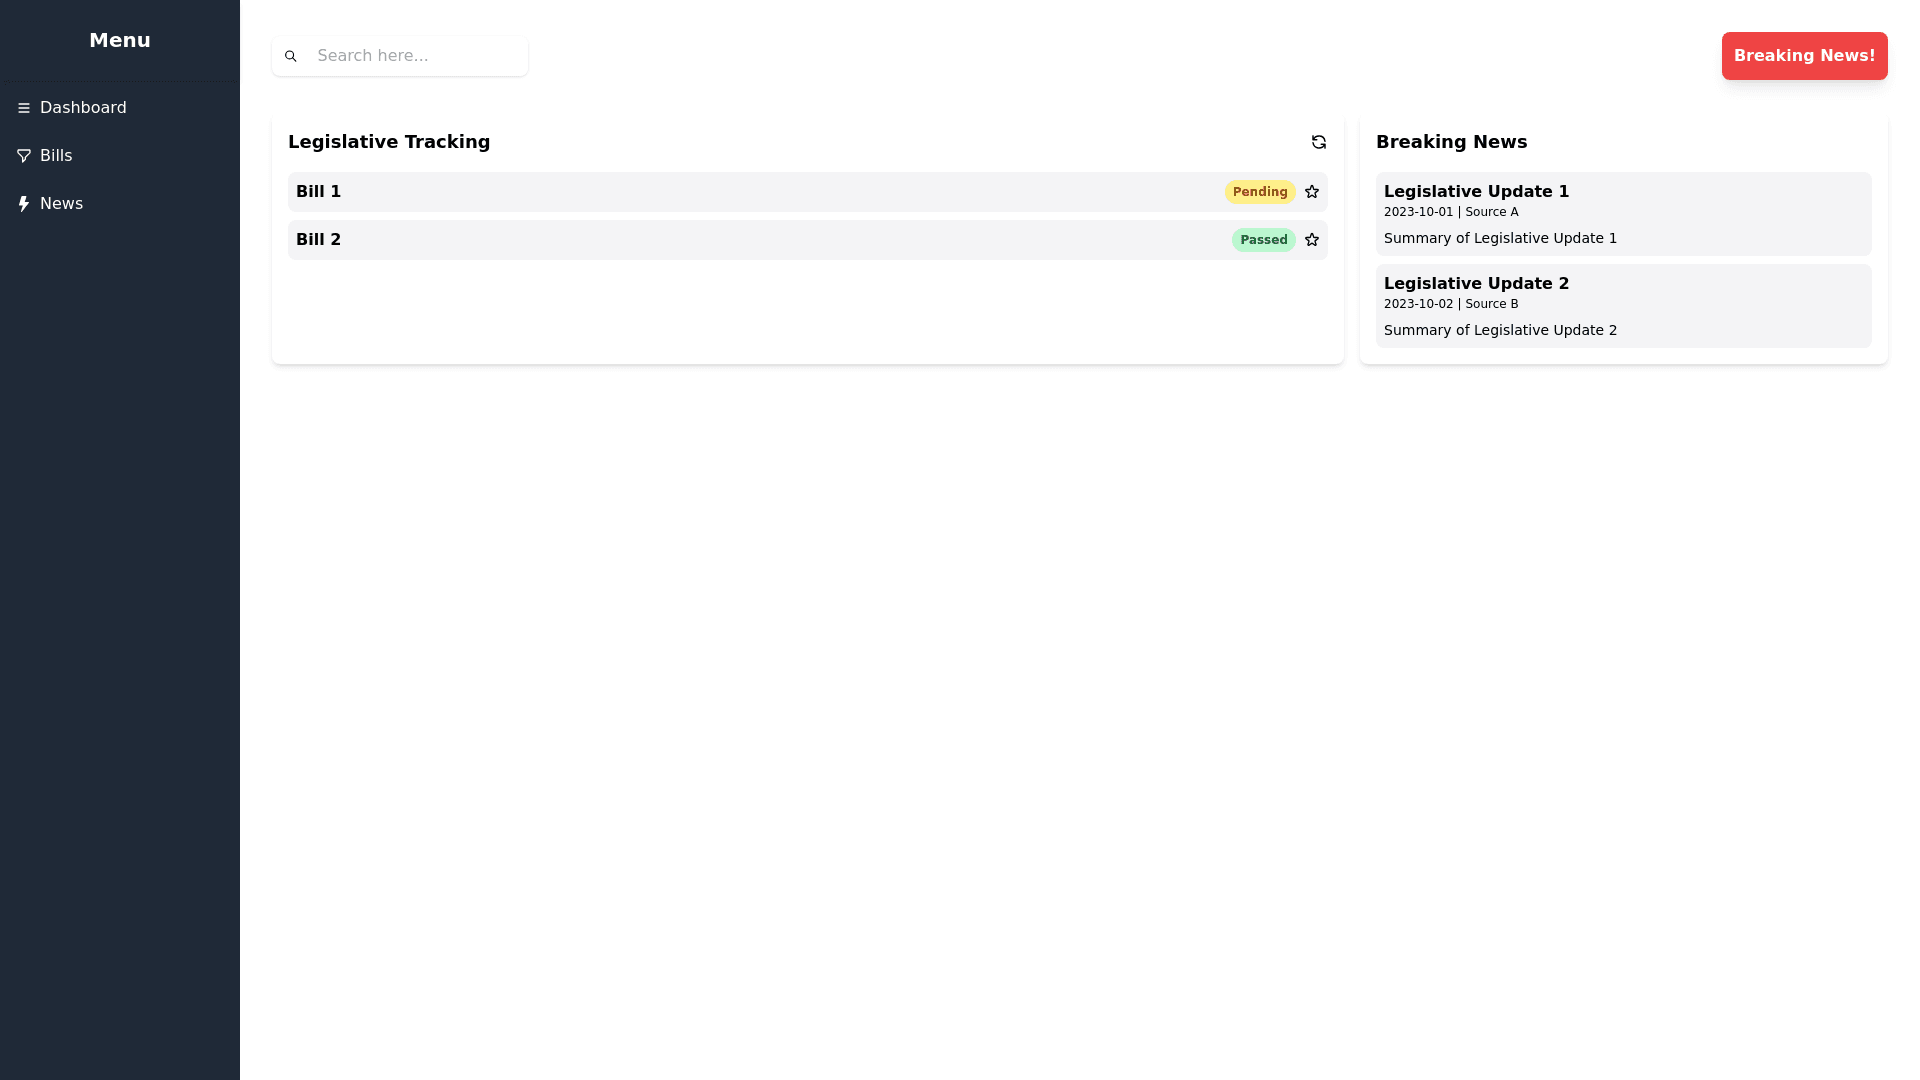Click the Dashboard menu hamburger icon
1920x1080 pixels.
(24, 108)
